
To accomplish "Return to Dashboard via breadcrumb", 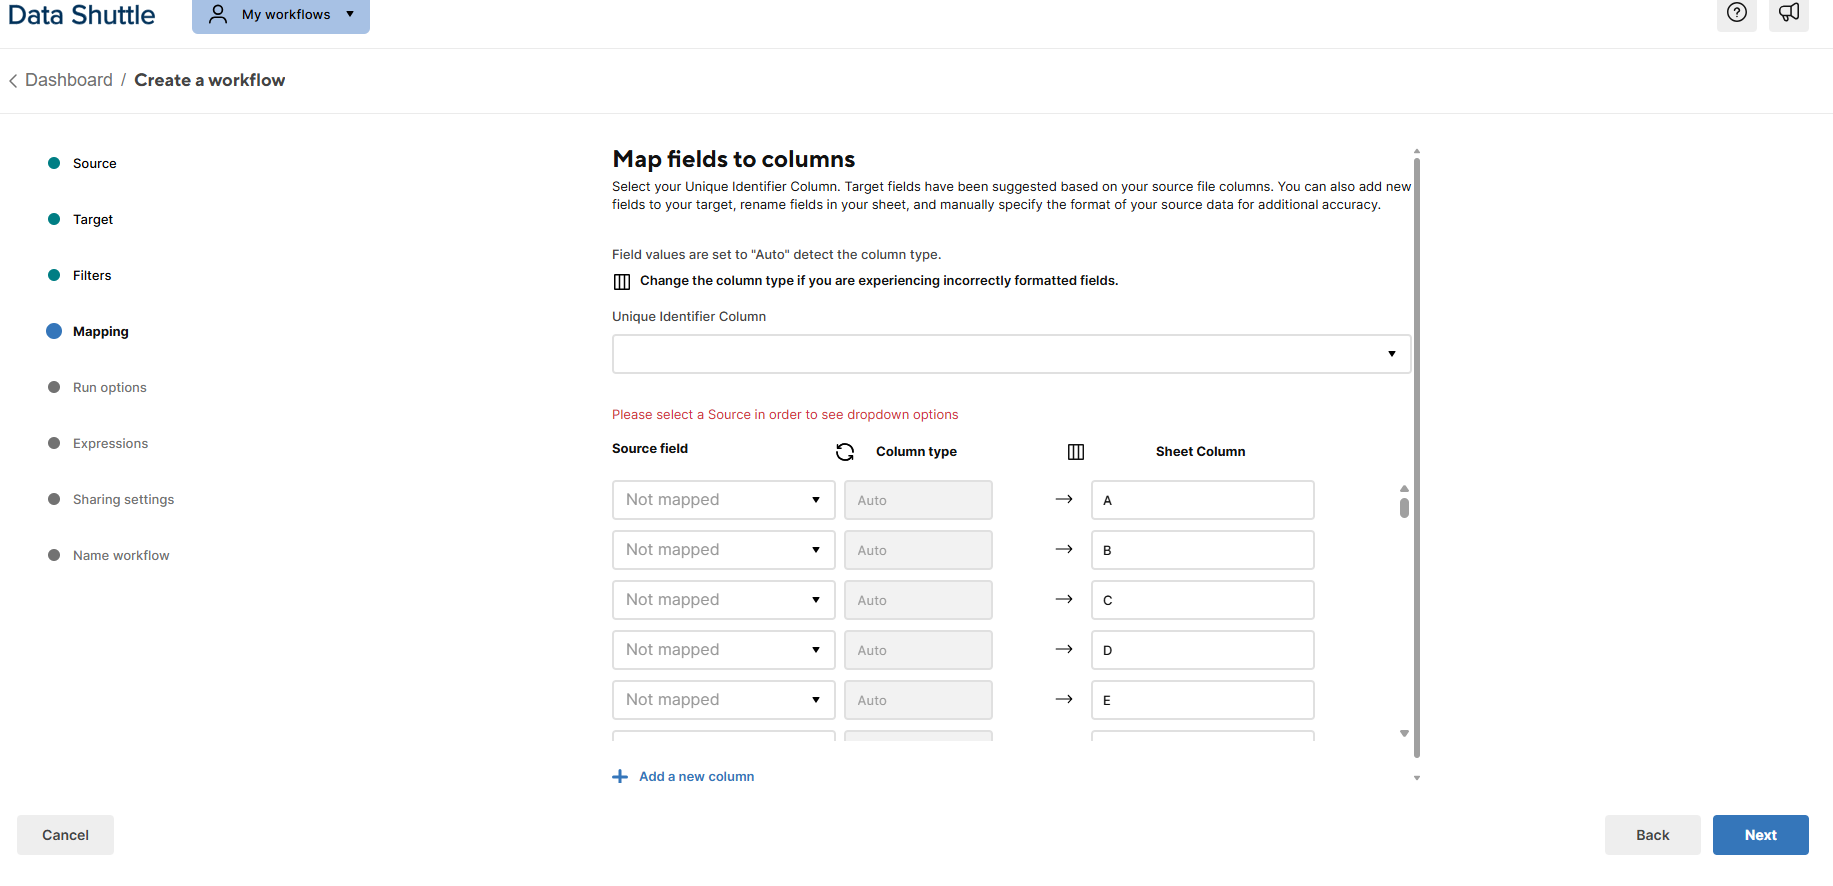I will (69, 80).
